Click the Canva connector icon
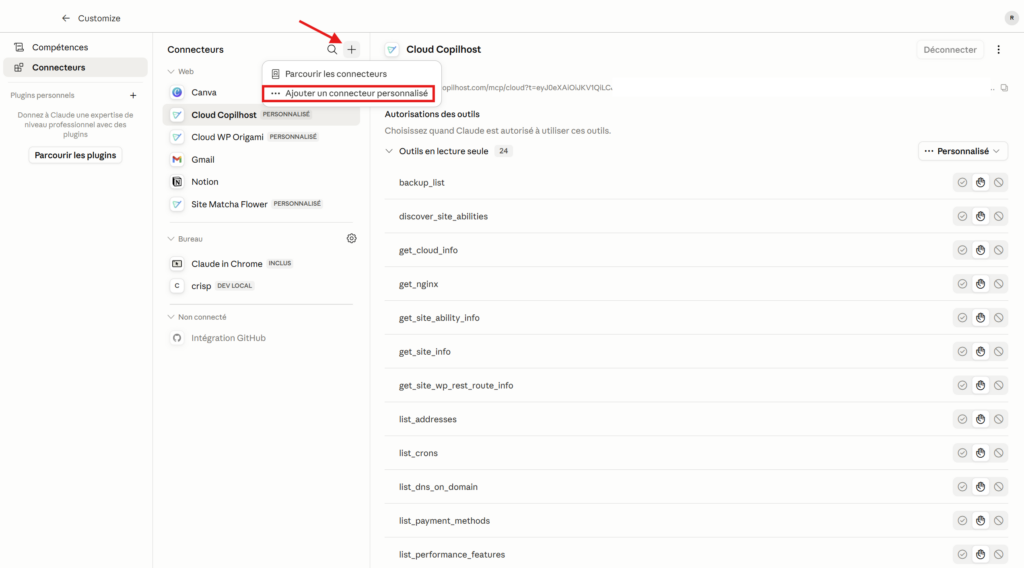 click(177, 92)
